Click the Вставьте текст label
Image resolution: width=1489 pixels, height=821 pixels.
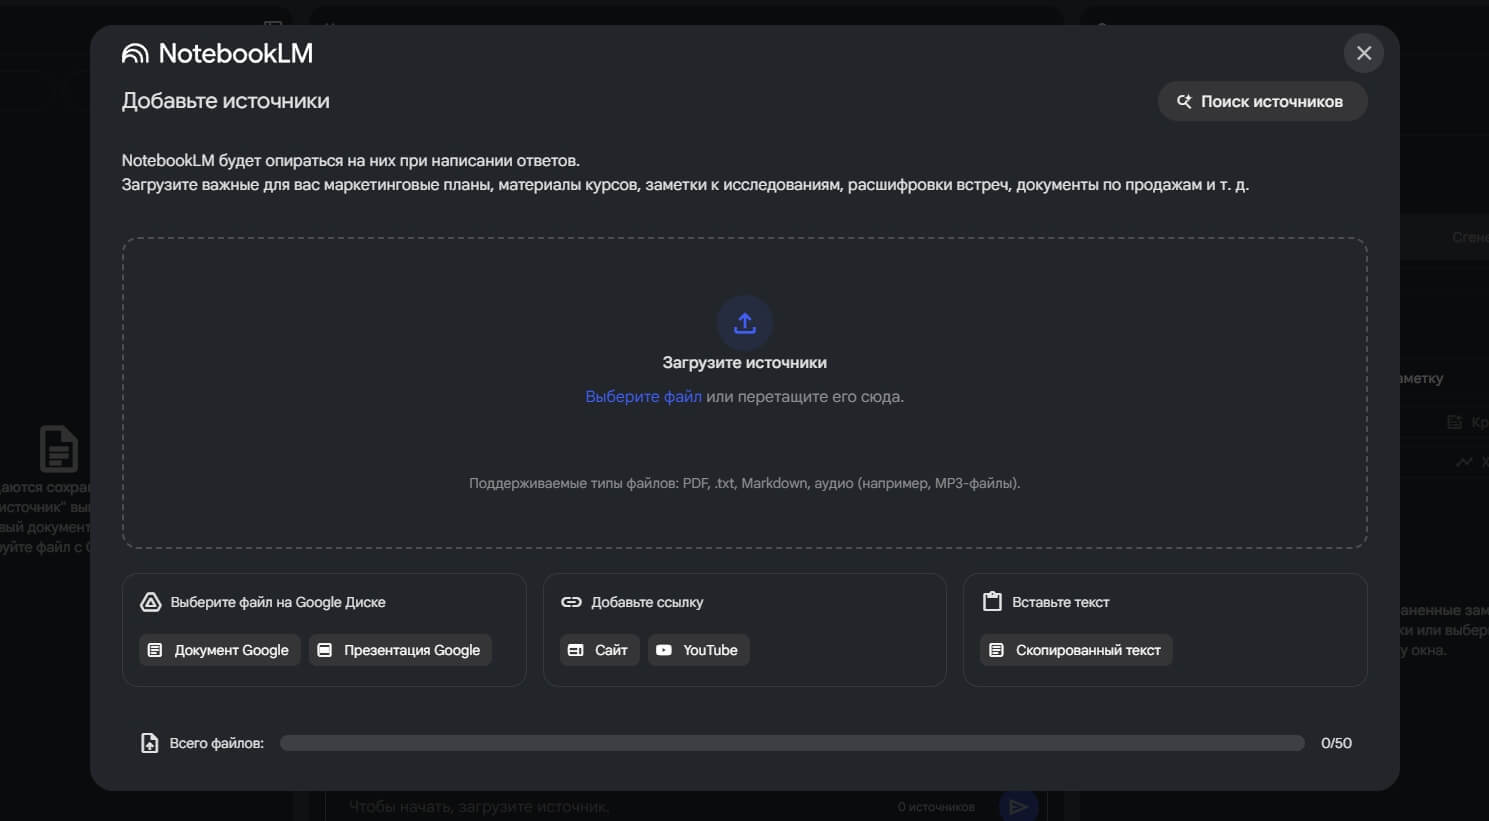point(1061,602)
